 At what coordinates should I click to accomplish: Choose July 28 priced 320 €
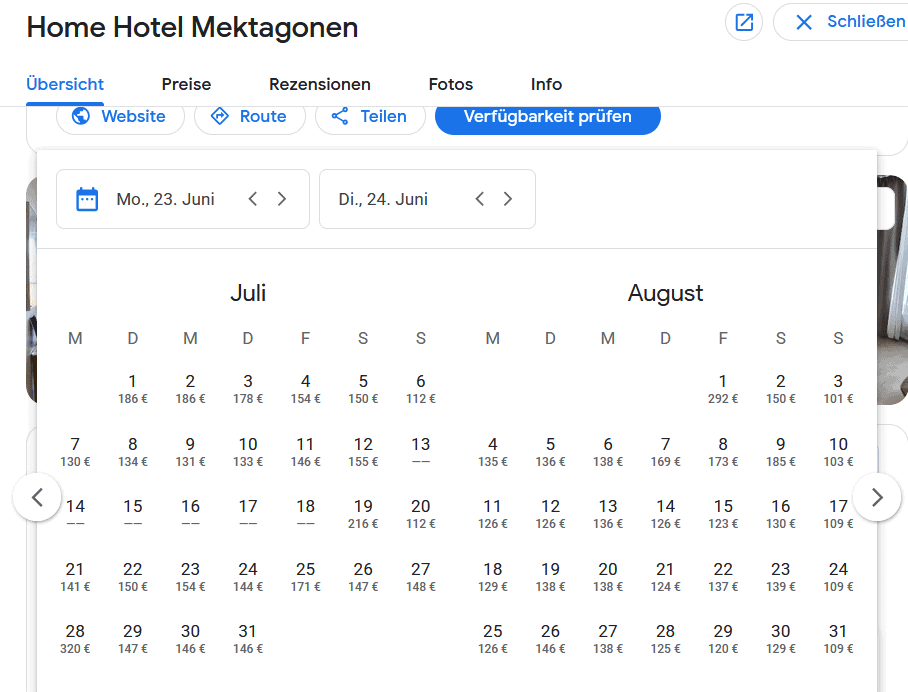[75, 638]
